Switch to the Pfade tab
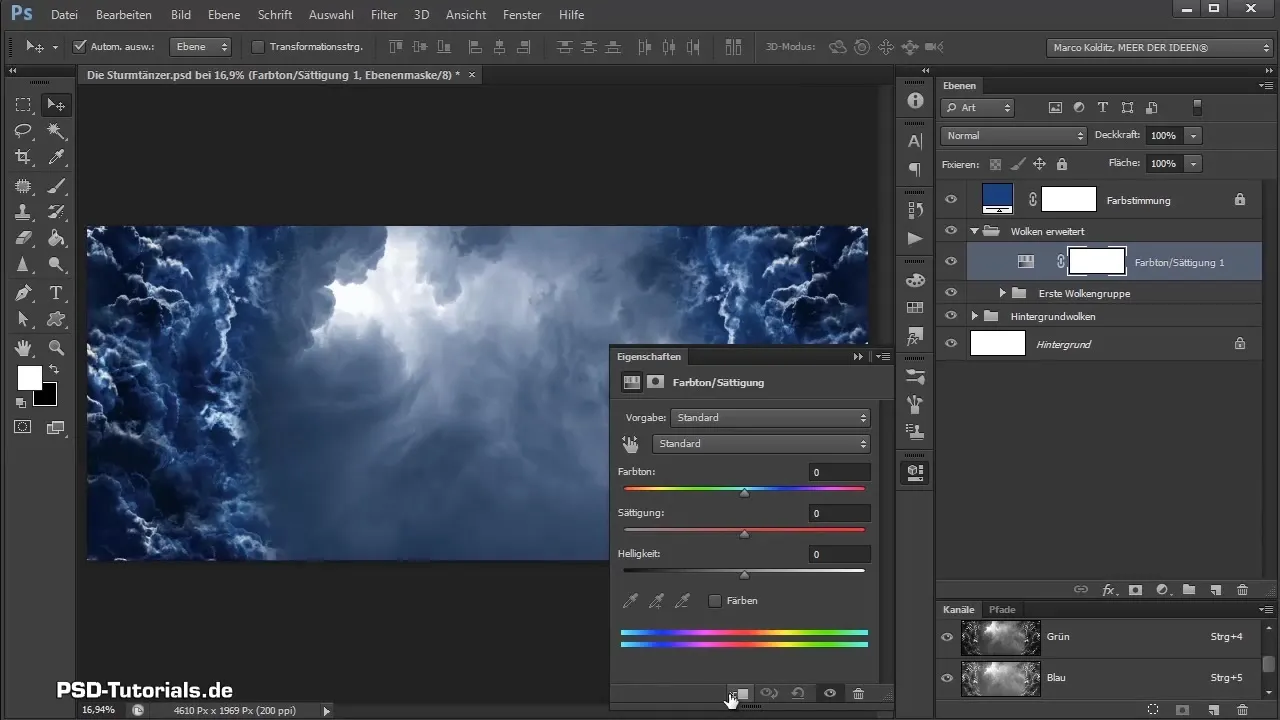 coord(1001,609)
